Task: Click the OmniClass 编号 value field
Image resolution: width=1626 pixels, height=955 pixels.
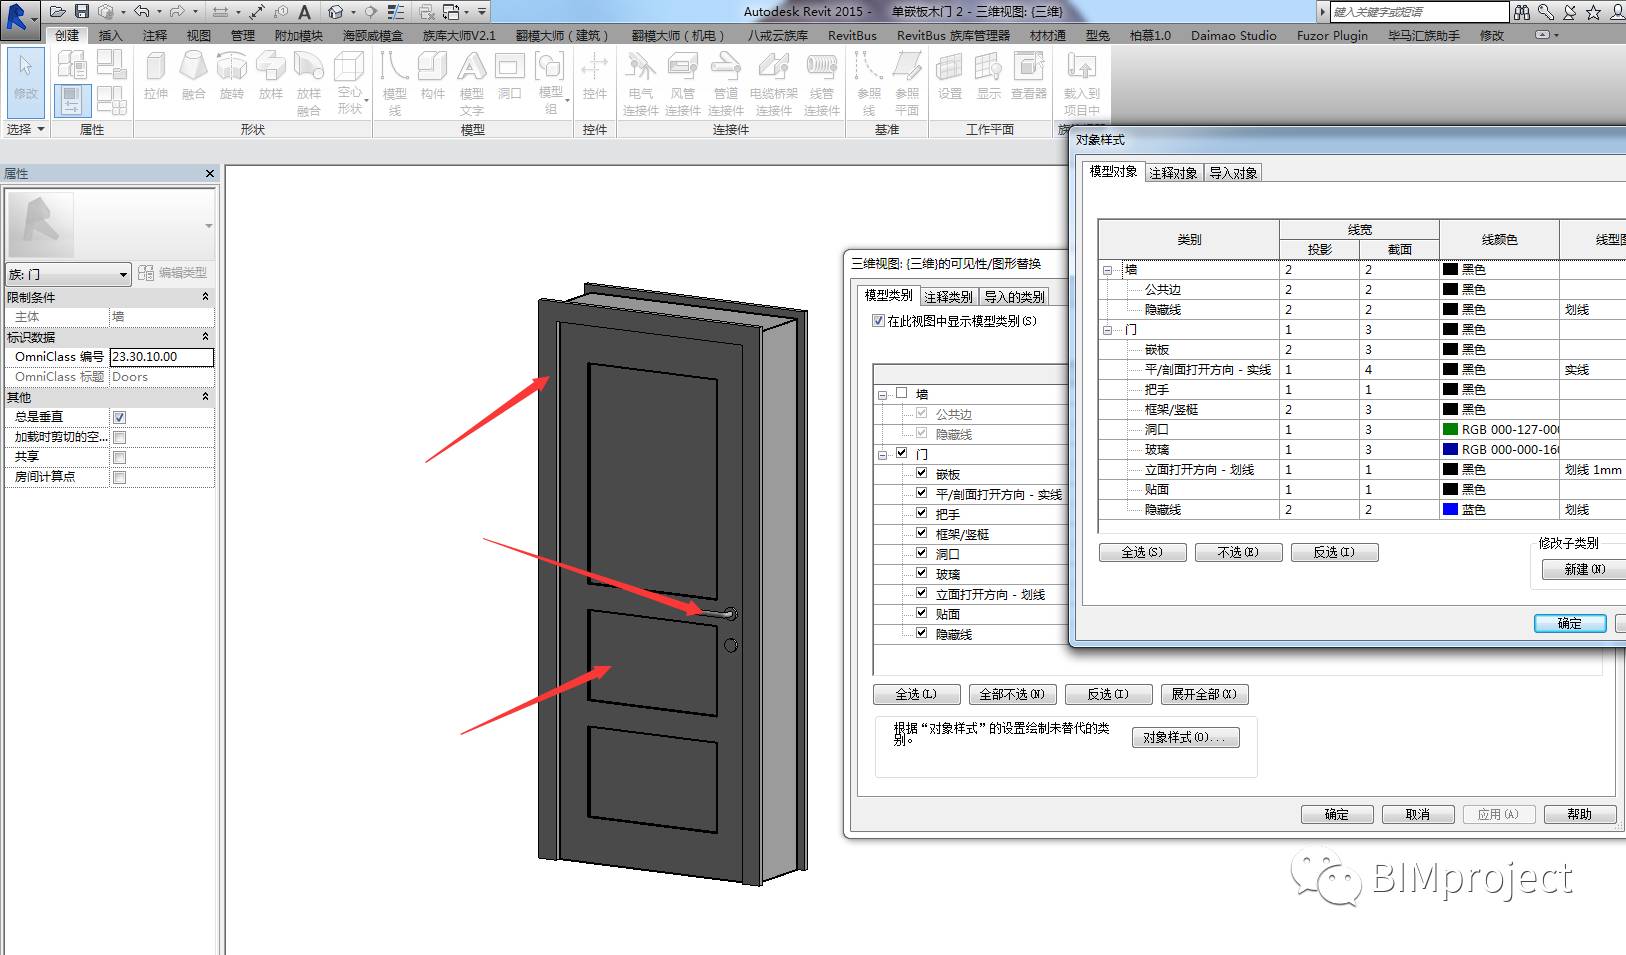Action: click(x=161, y=357)
